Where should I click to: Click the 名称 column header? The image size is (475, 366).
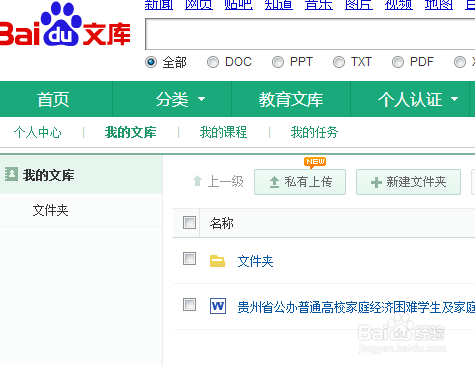222,223
